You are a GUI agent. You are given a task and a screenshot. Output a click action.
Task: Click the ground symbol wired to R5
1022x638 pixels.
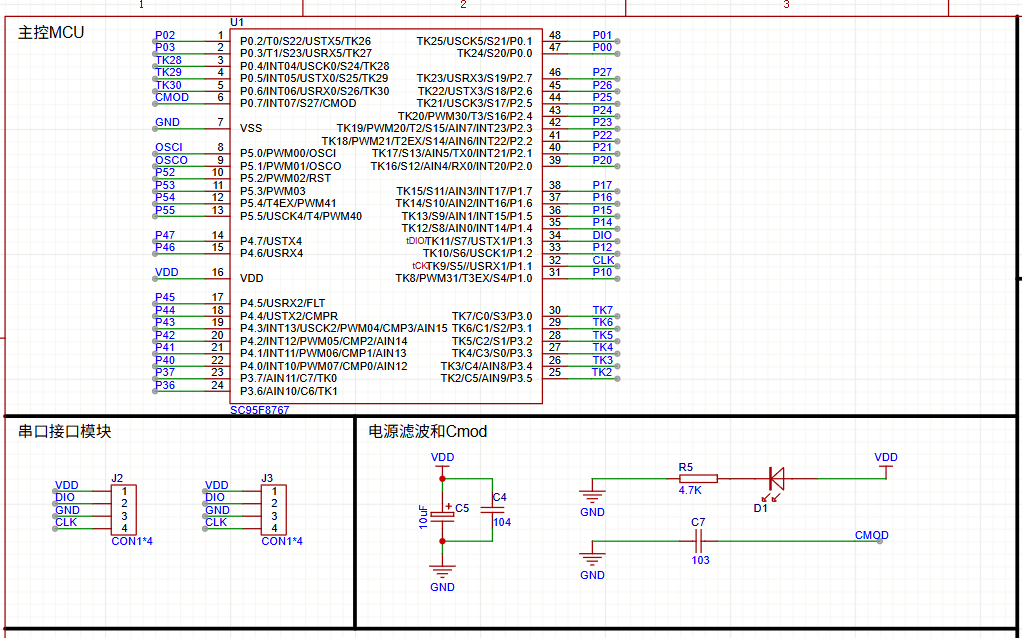click(592, 497)
